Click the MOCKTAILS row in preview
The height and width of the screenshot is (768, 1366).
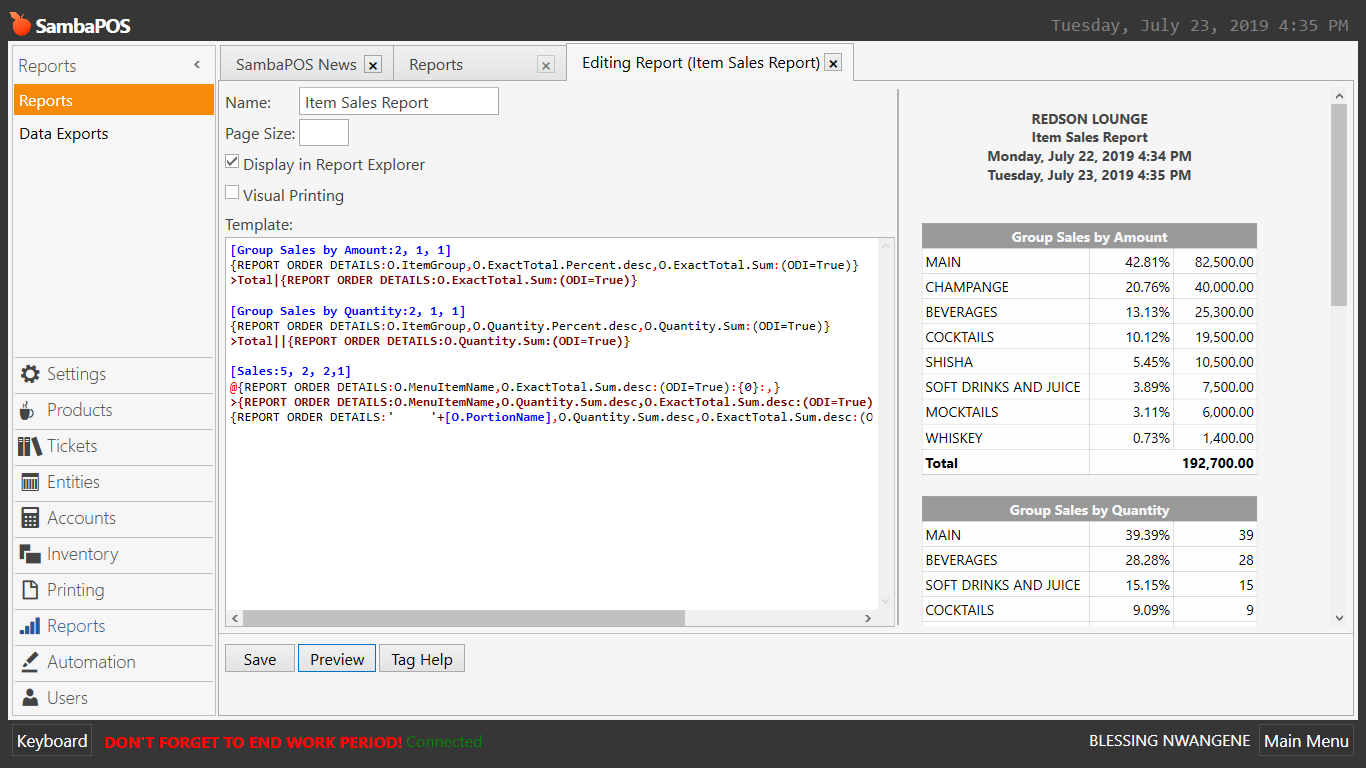click(x=1089, y=412)
